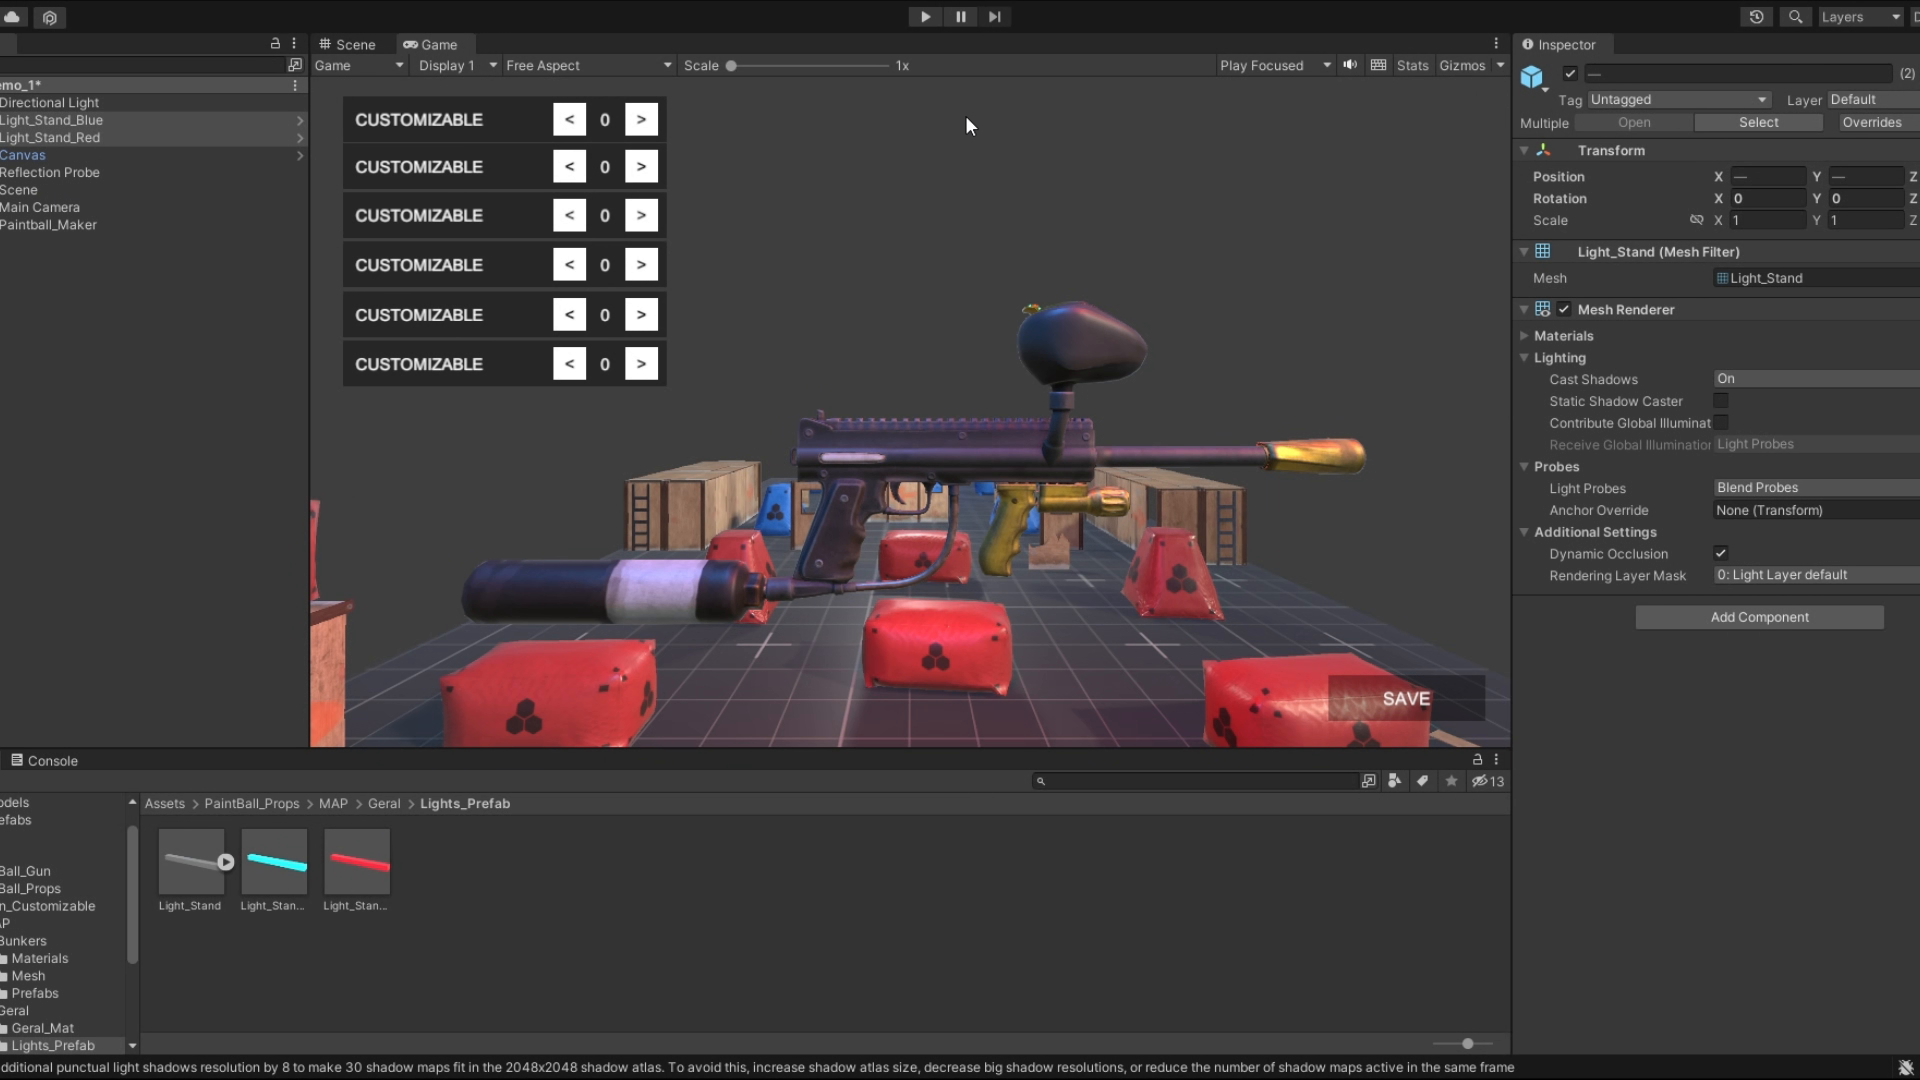This screenshot has width=1920, height=1080.
Task: Open the Search by Label tag icon
Action: coord(1422,781)
